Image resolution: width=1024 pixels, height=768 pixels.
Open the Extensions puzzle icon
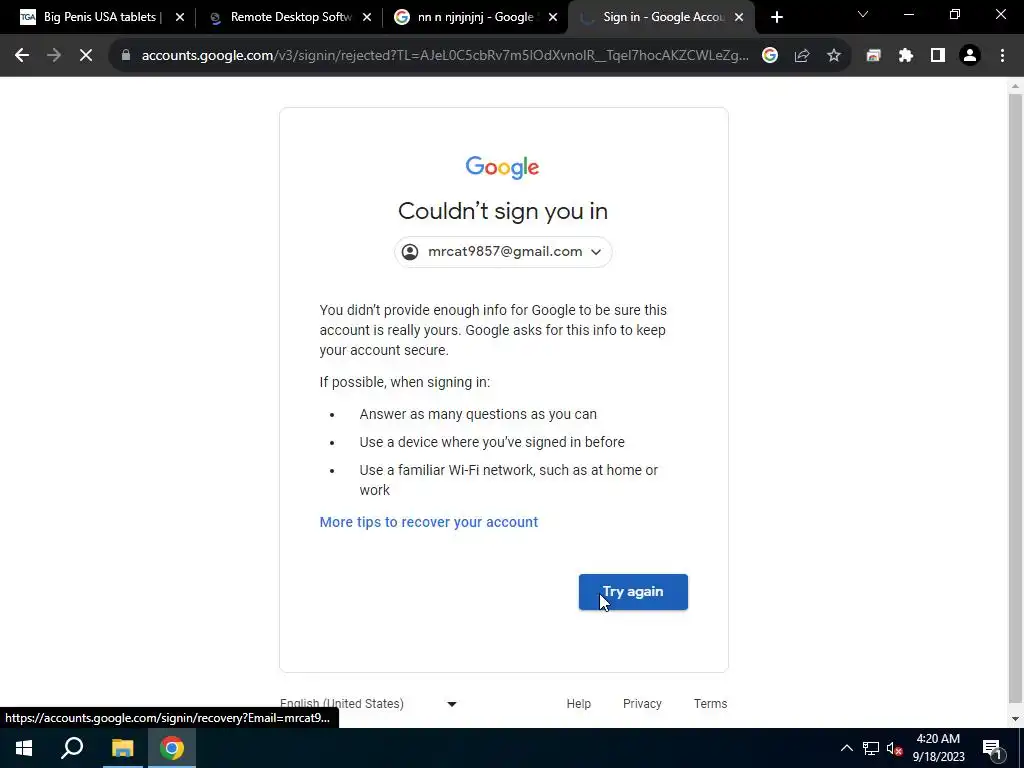[906, 56]
